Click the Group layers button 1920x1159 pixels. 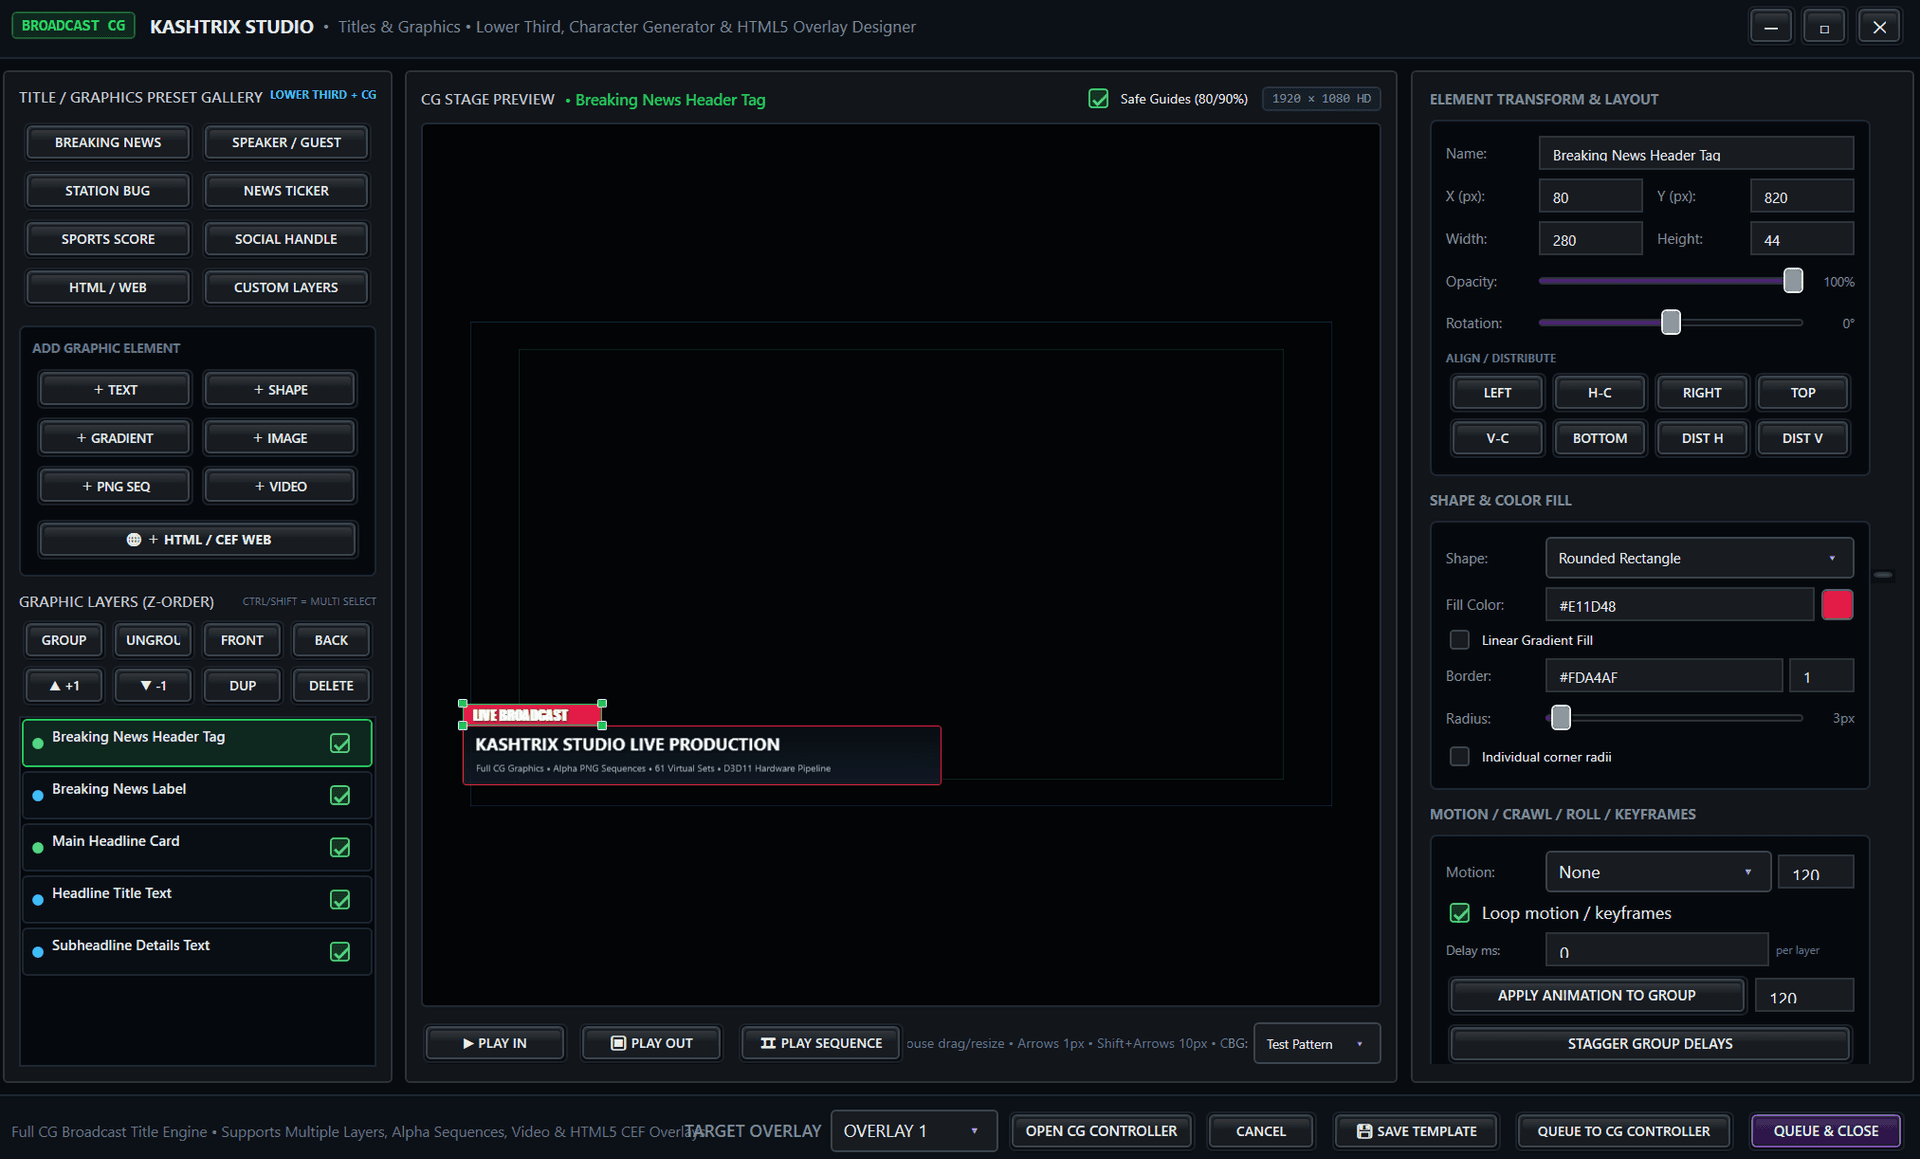64,640
